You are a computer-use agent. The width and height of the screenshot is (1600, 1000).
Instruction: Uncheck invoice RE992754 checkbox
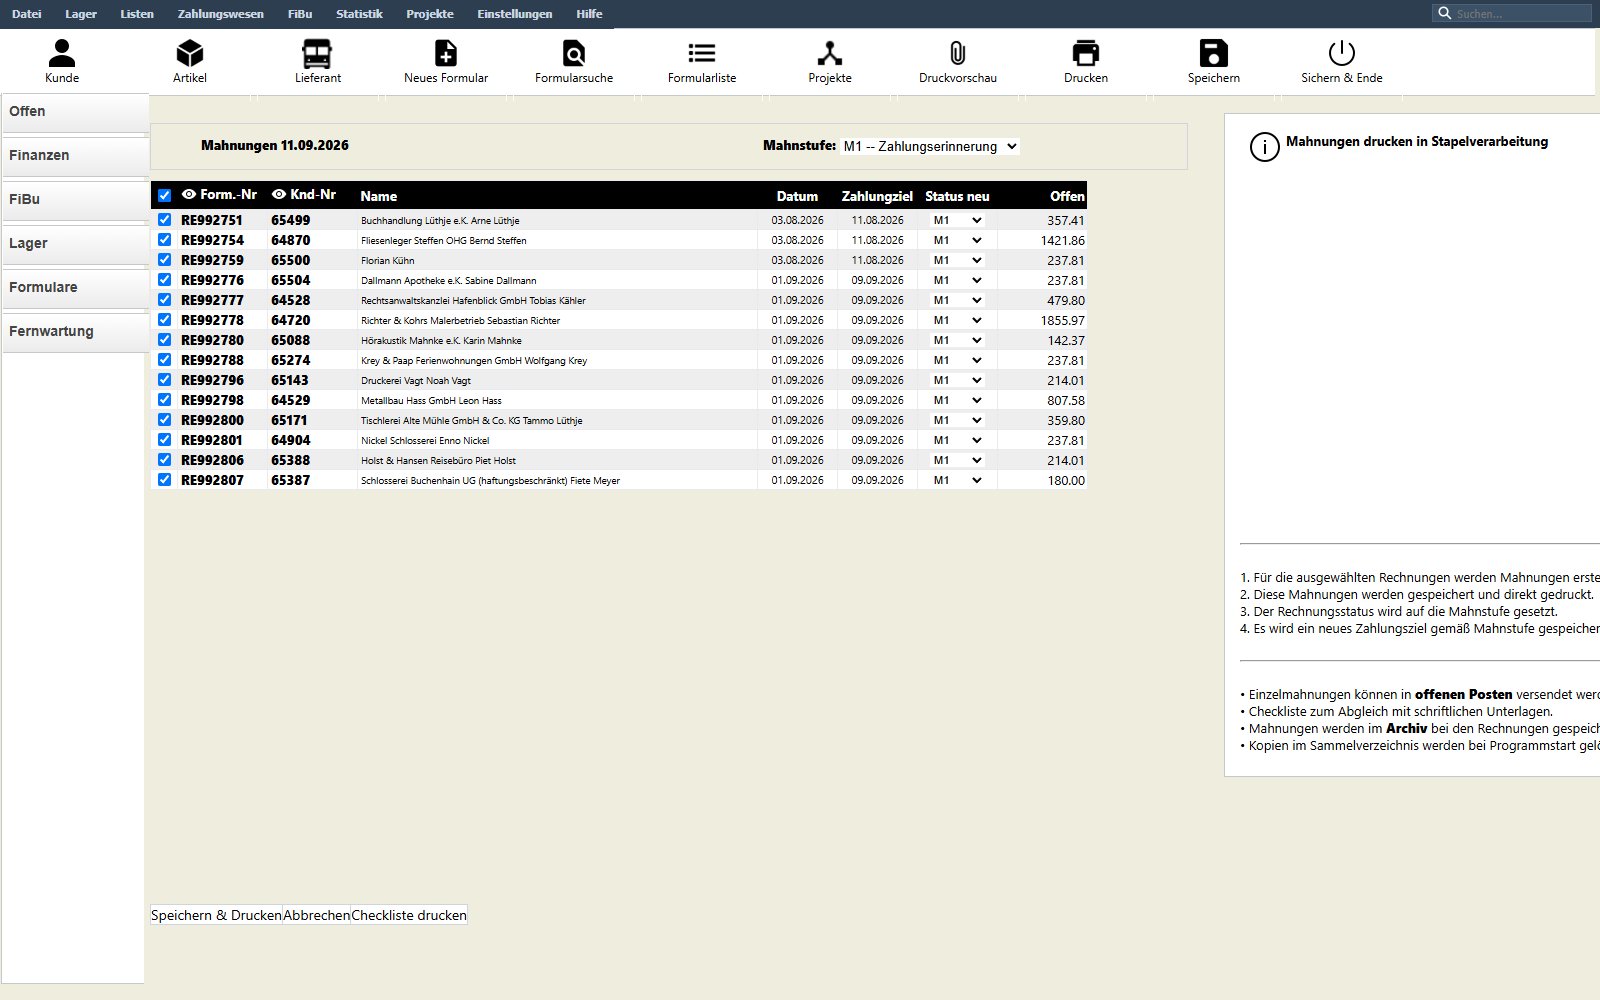[165, 240]
